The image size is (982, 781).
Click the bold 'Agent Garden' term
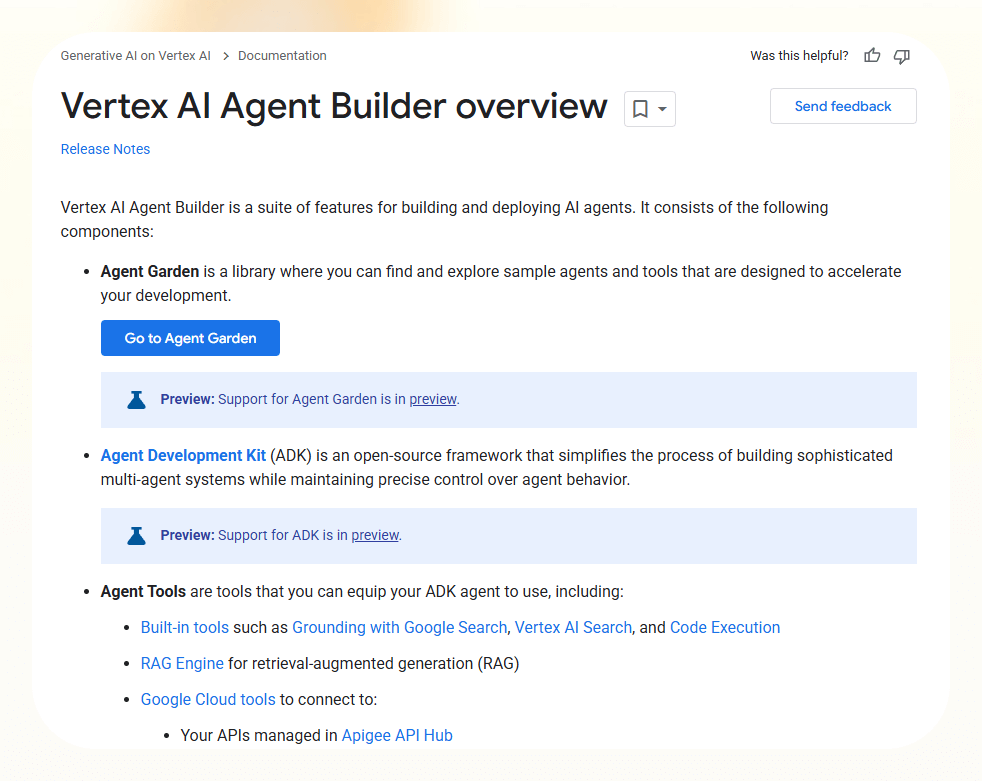pos(150,271)
